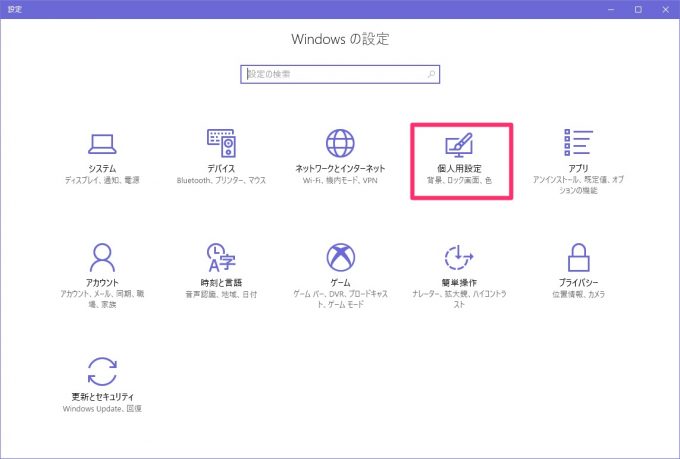Viewport: 680px width, 459px height.
Task: Click the search magnifier icon
Action: point(431,74)
